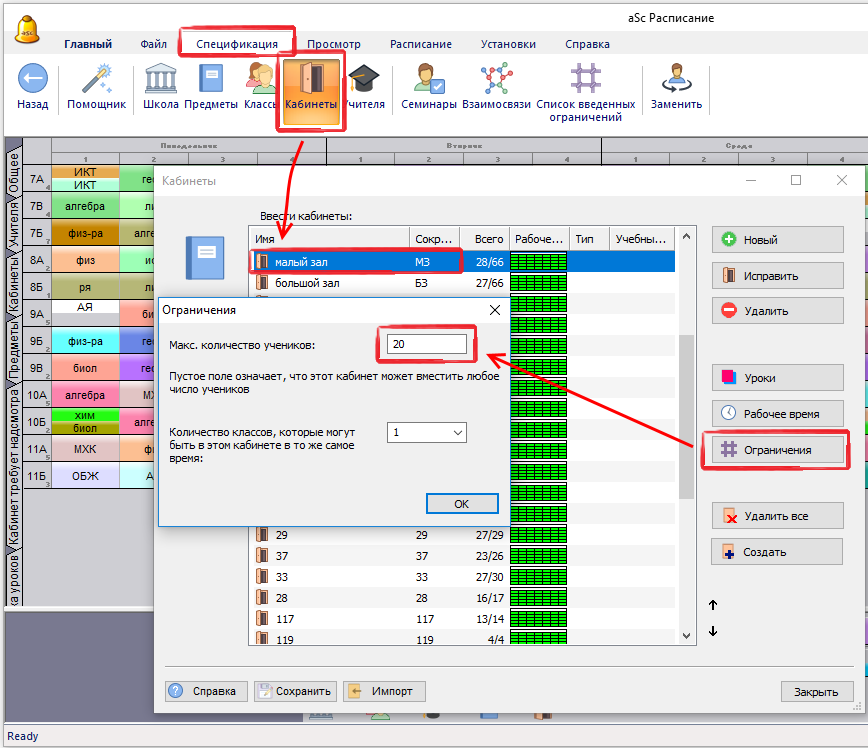Screen dimensions: 868x752
Task: Click the move-down arrow beside room list
Action: (713, 631)
